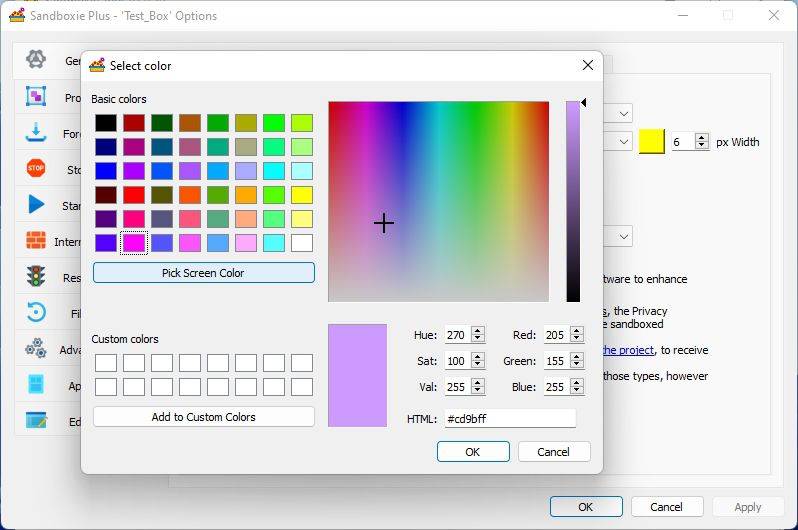Open the App Templates blue squares icon
The width and height of the screenshot is (798, 530).
click(36, 384)
